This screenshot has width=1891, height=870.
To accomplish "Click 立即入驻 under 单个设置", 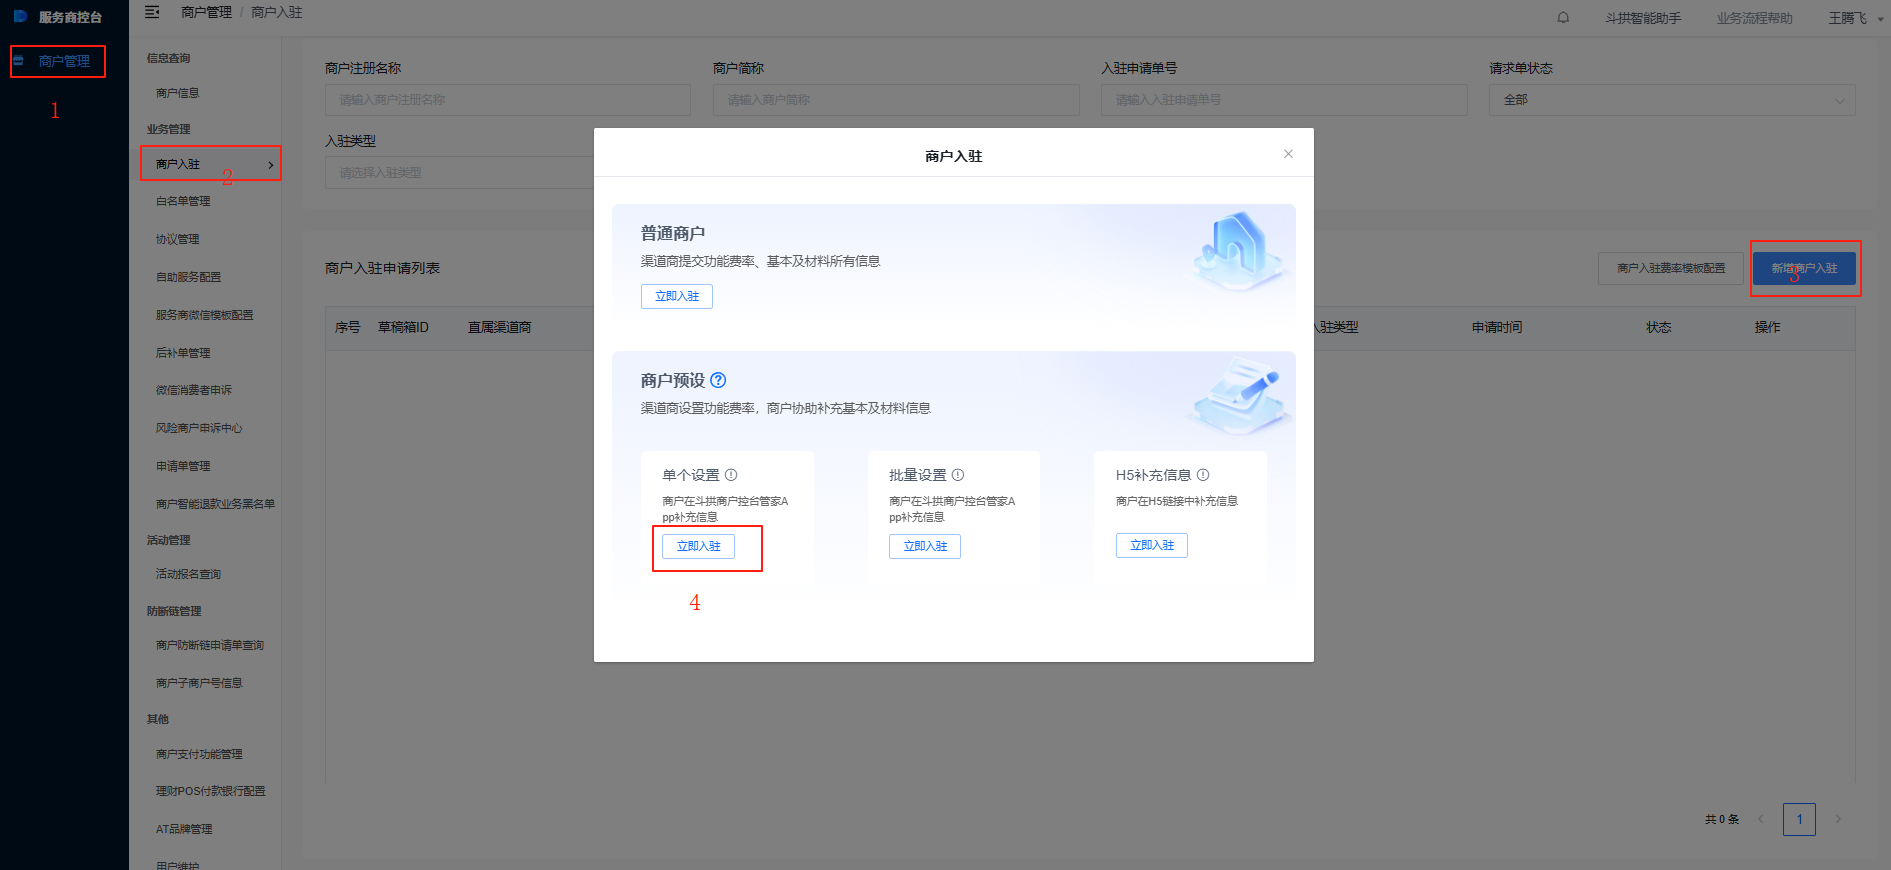I will [x=698, y=546].
